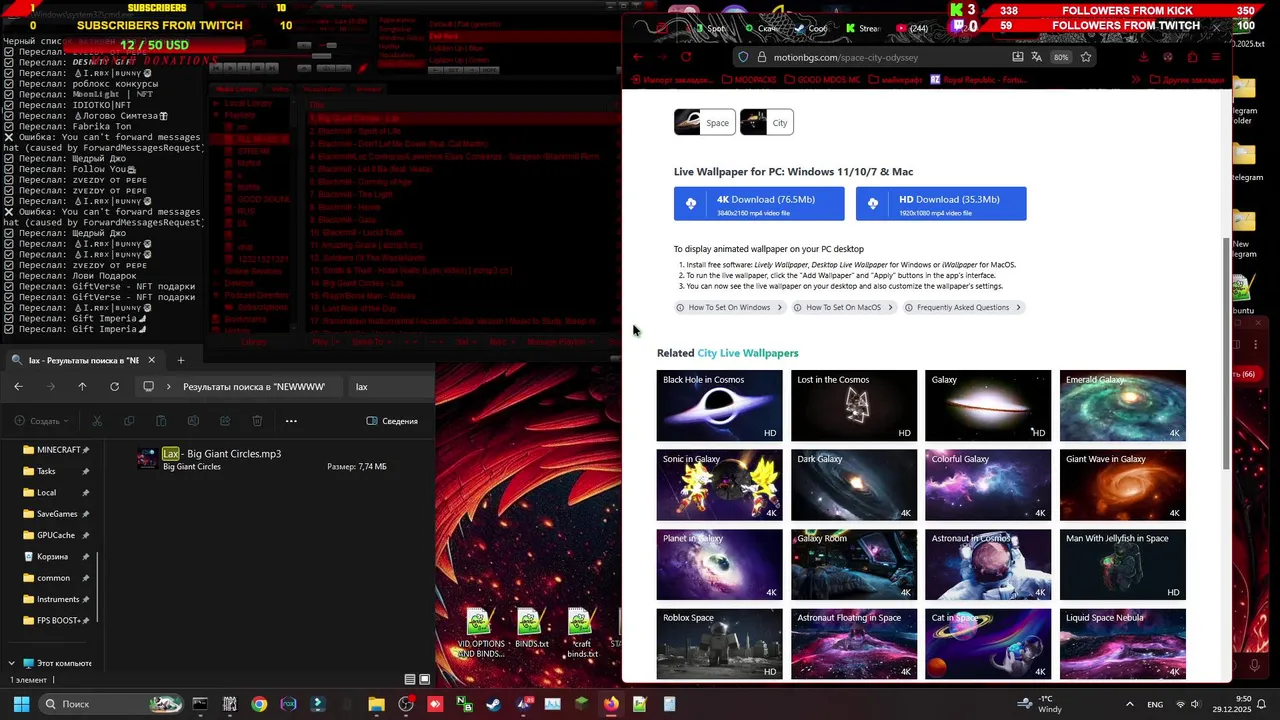The image size is (1280, 720).
Task: Click the HD Download (35.3Mb) button
Action: (941, 204)
